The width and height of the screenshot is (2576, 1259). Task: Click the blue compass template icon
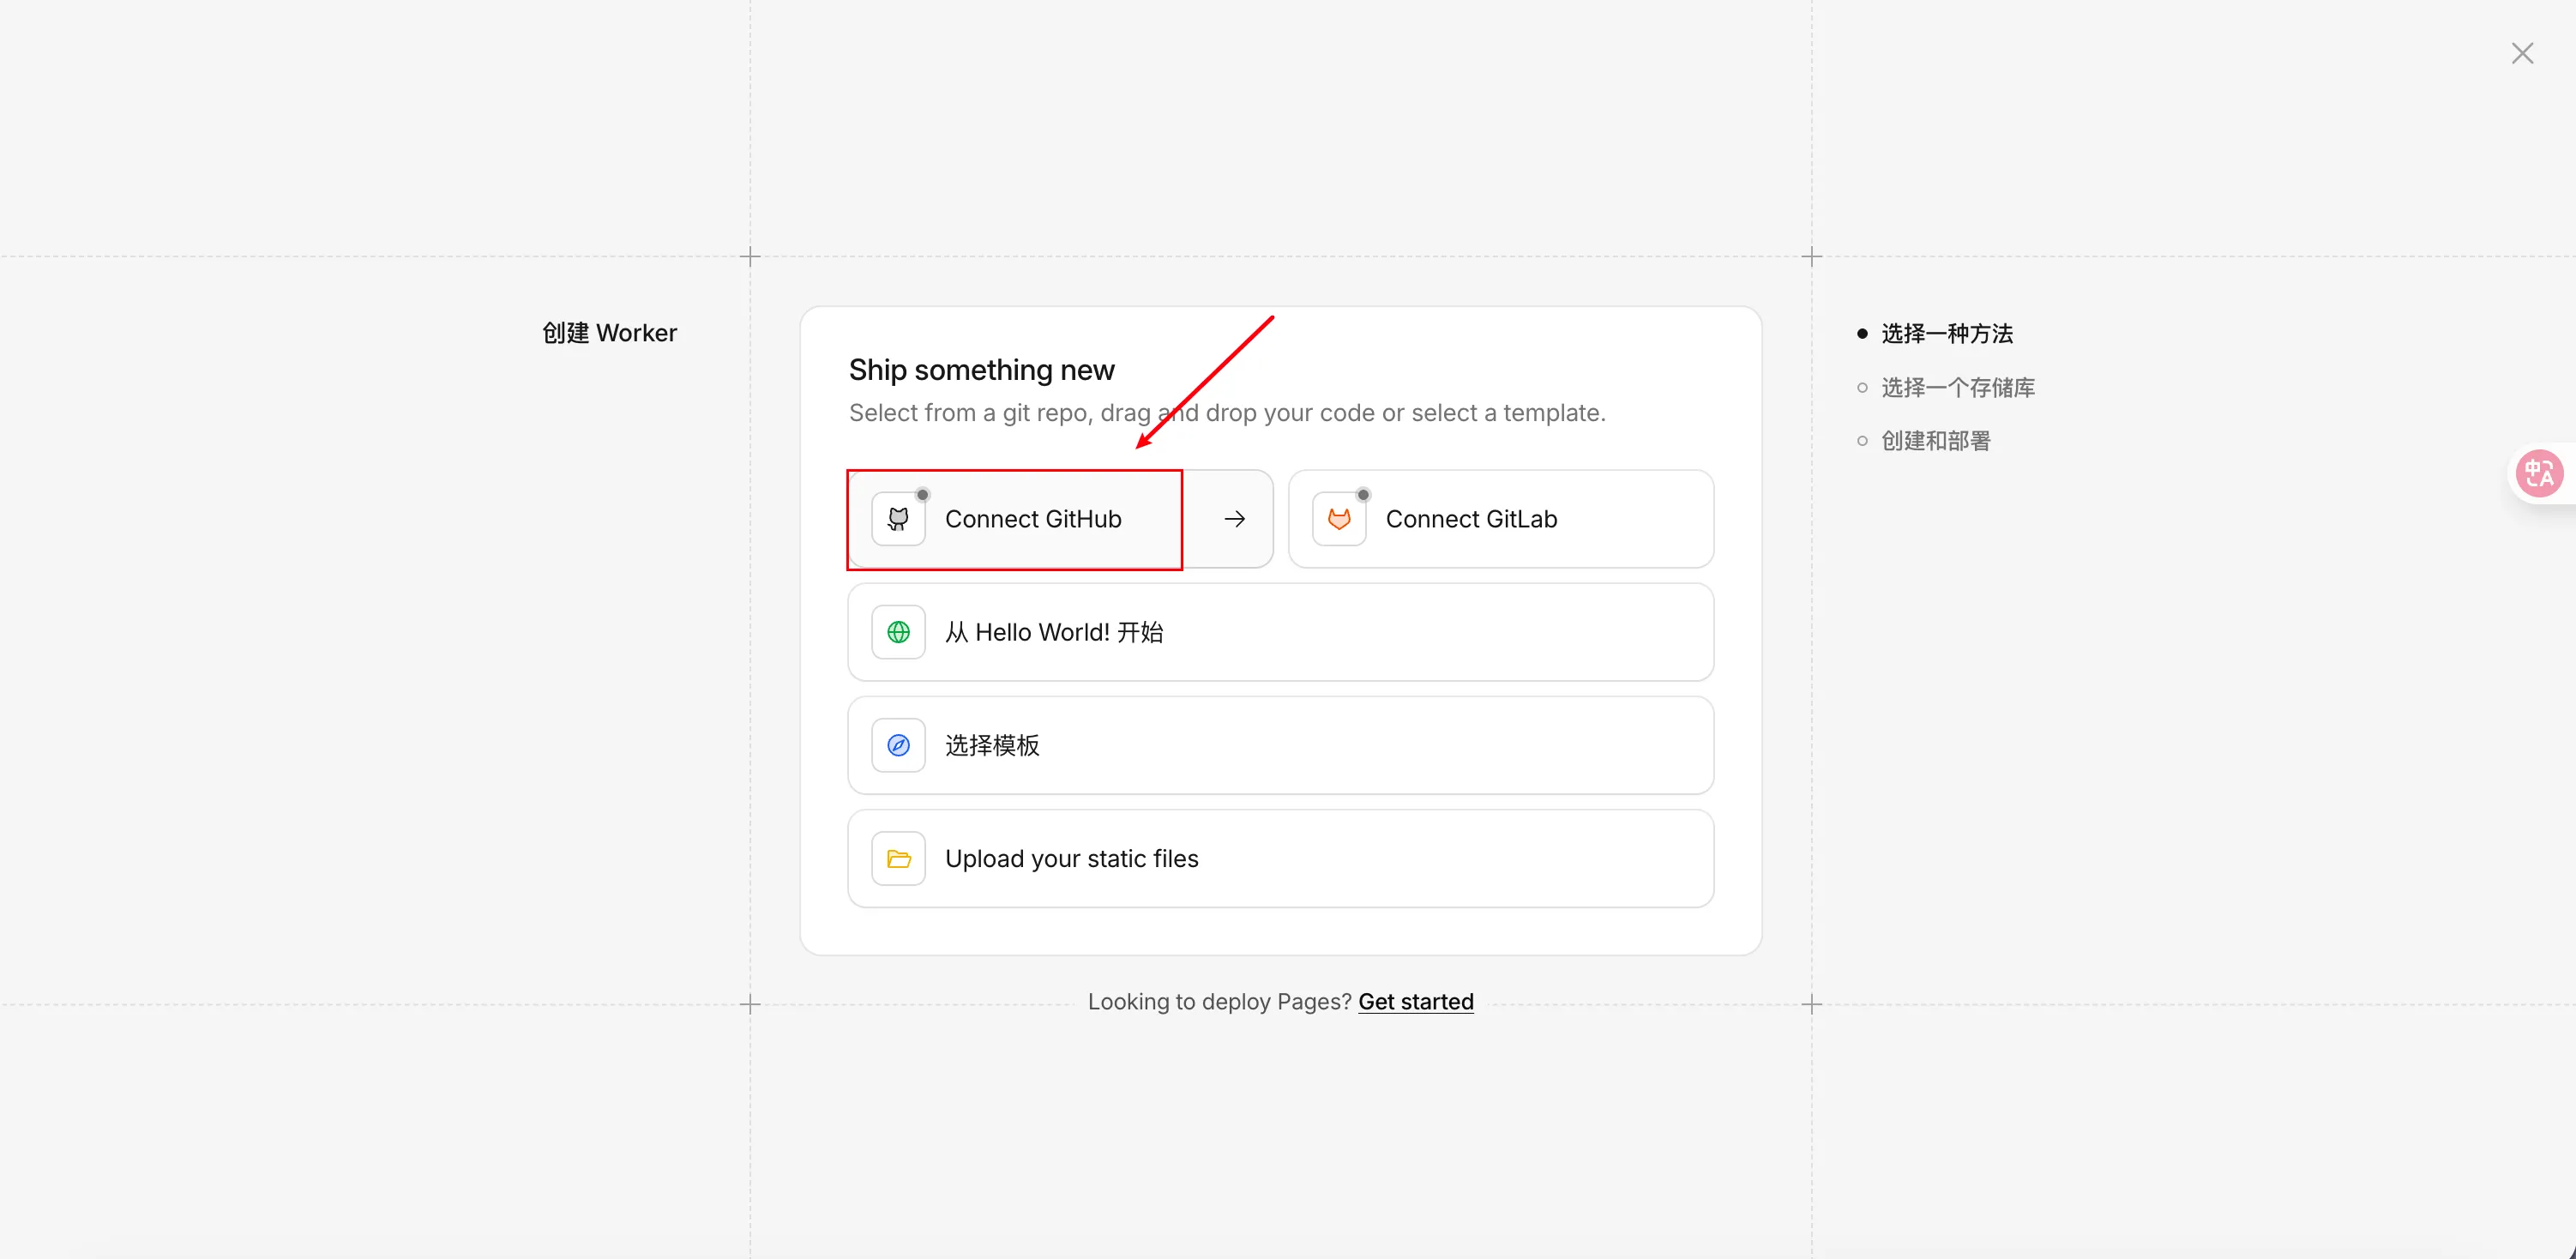[898, 745]
